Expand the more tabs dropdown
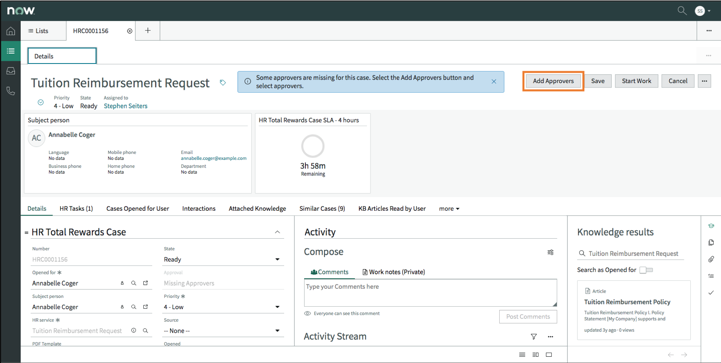 click(x=449, y=208)
